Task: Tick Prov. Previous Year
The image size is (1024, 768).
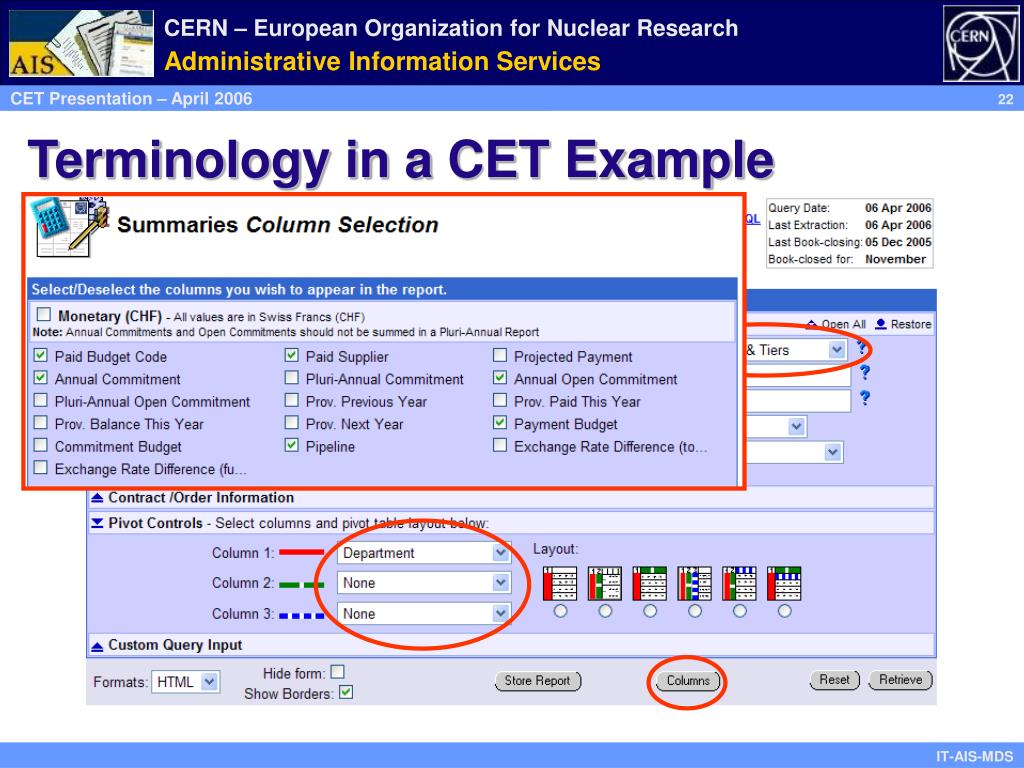Action: tap(291, 400)
